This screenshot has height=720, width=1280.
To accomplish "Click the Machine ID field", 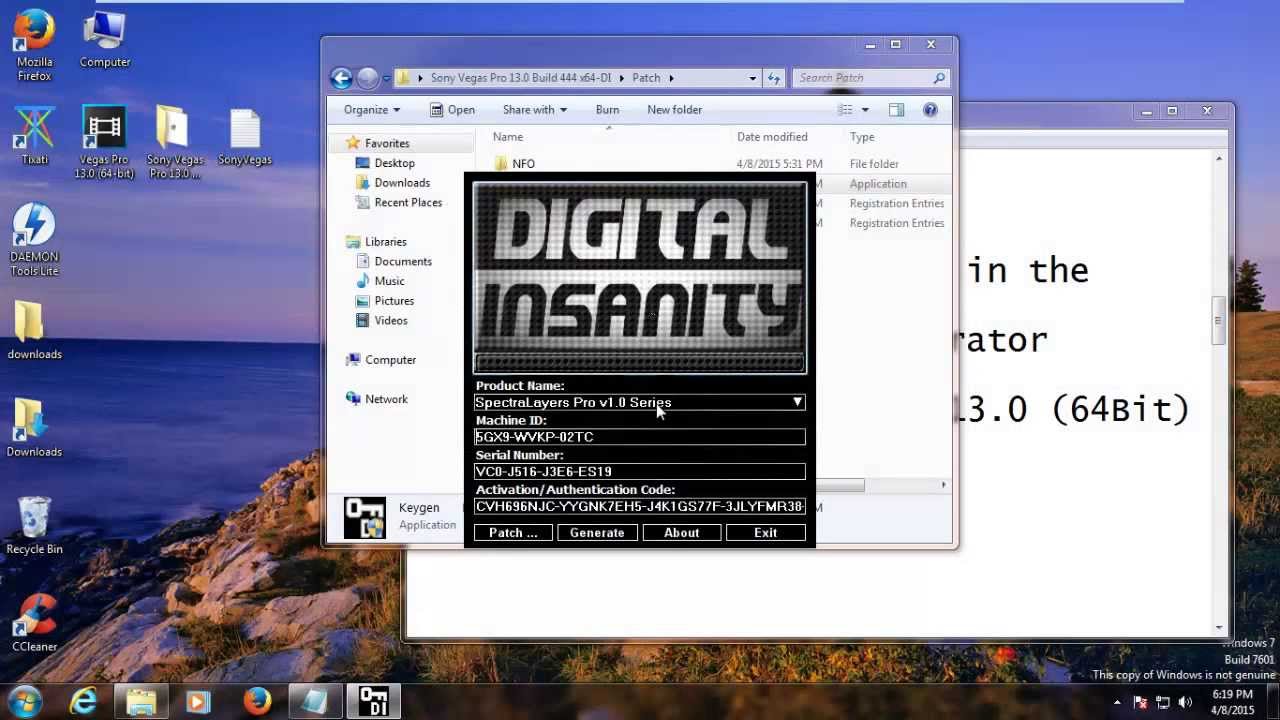I will [640, 437].
